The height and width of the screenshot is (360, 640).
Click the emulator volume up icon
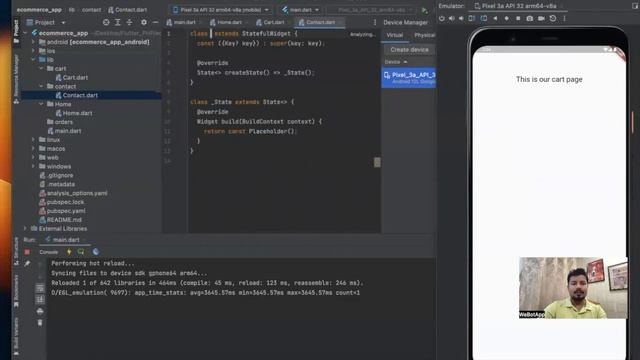click(451, 18)
